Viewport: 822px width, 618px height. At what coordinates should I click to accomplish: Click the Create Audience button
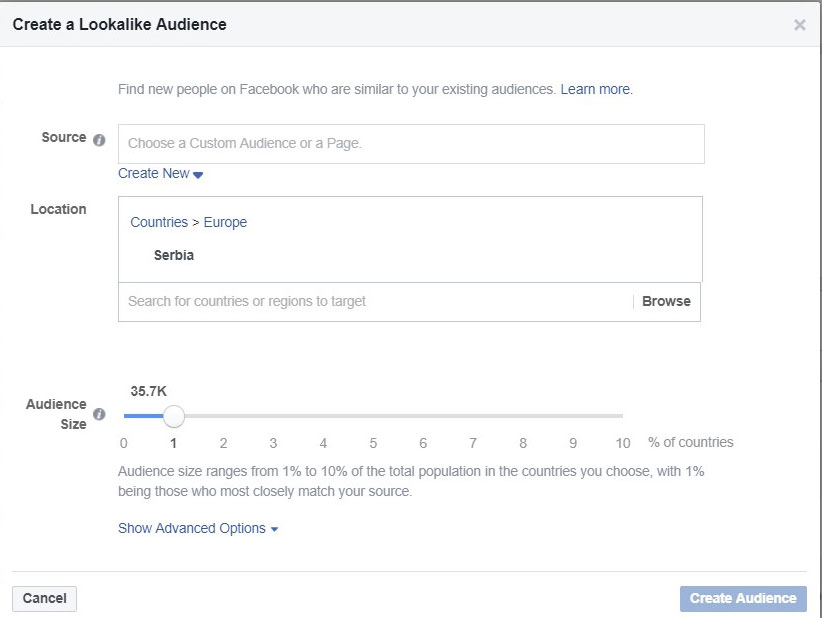click(x=743, y=599)
